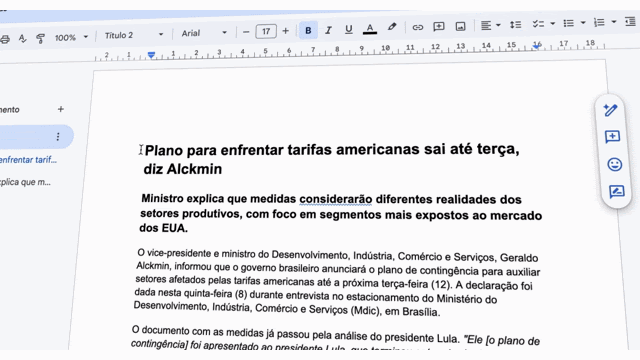The width and height of the screenshot is (640, 360).
Task: Click the text 'dos EUA.'
Action: coord(163,228)
